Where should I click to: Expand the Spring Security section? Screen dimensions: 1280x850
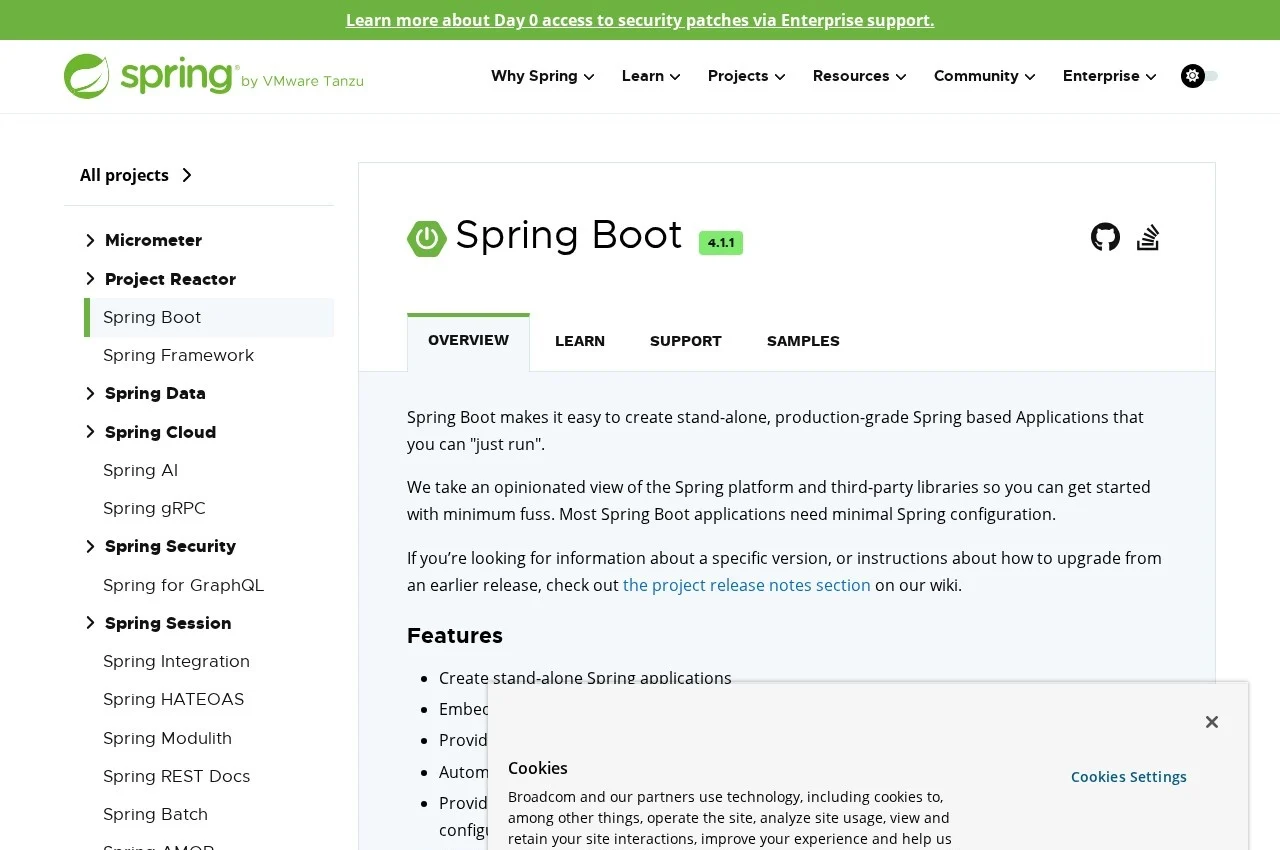90,546
